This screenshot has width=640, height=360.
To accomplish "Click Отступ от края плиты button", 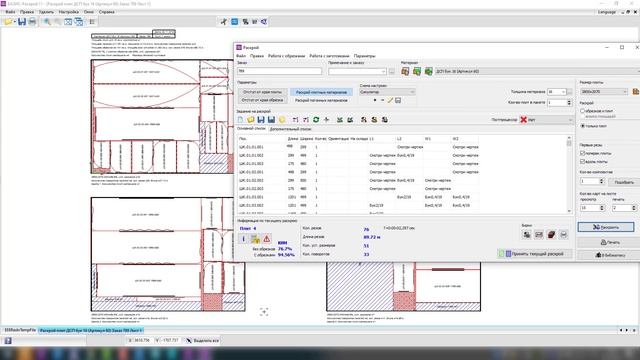I will coord(262,92).
